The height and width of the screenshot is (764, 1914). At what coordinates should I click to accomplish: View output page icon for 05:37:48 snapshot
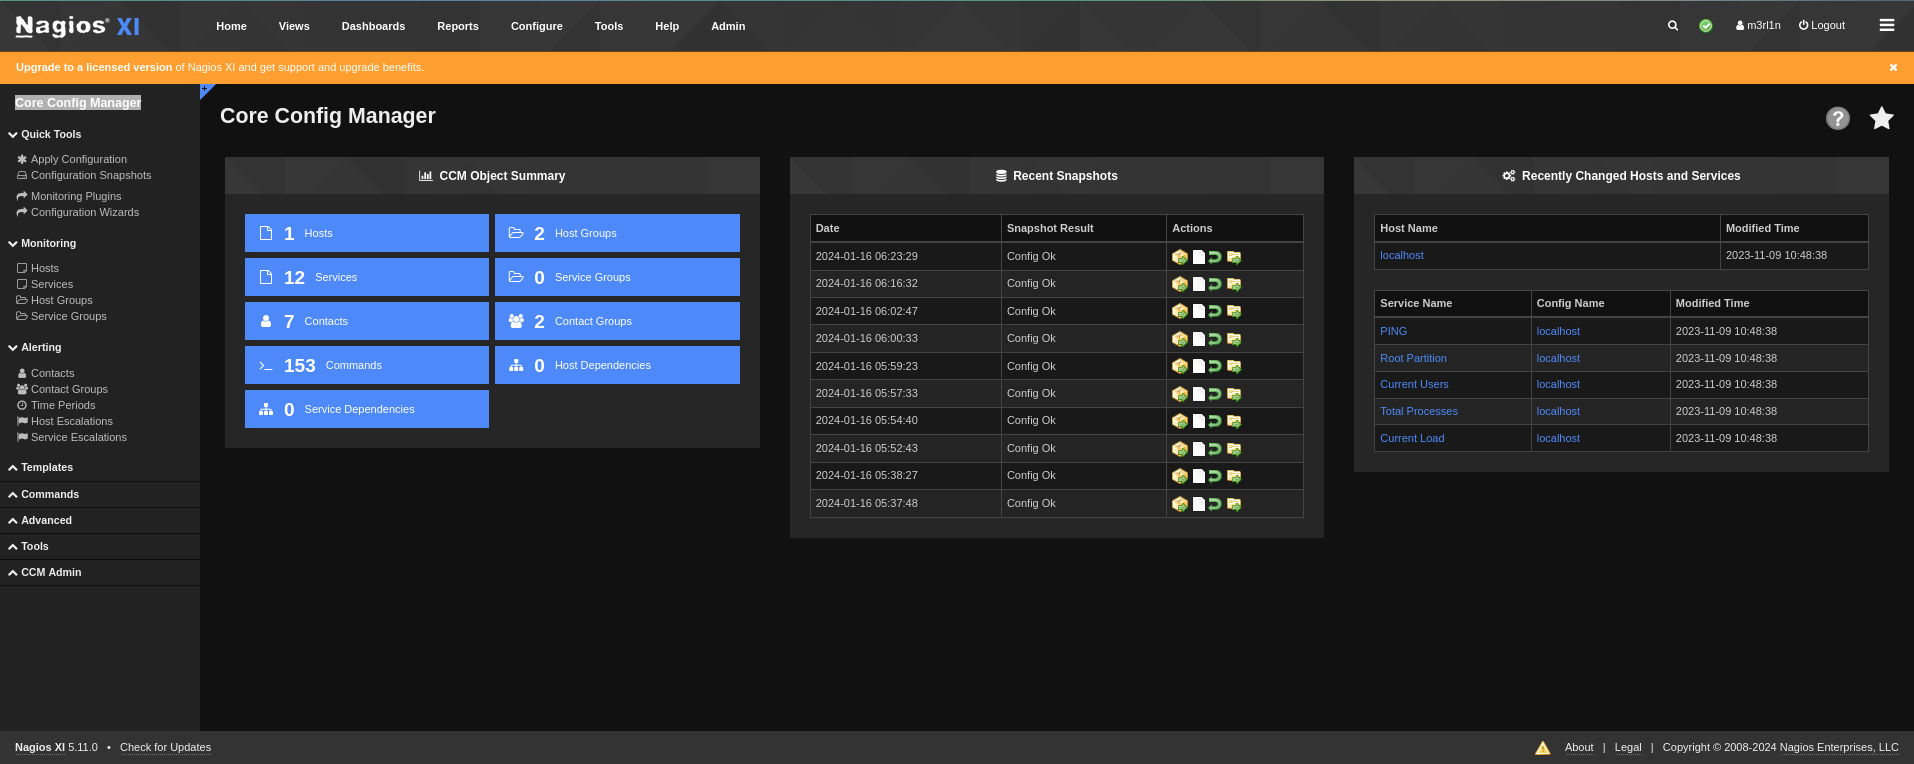point(1198,504)
